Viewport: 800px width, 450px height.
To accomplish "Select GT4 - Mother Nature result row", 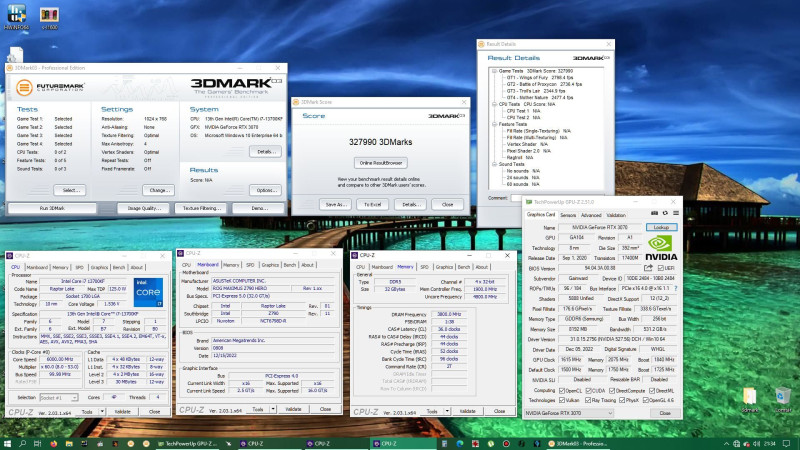I will click(539, 97).
